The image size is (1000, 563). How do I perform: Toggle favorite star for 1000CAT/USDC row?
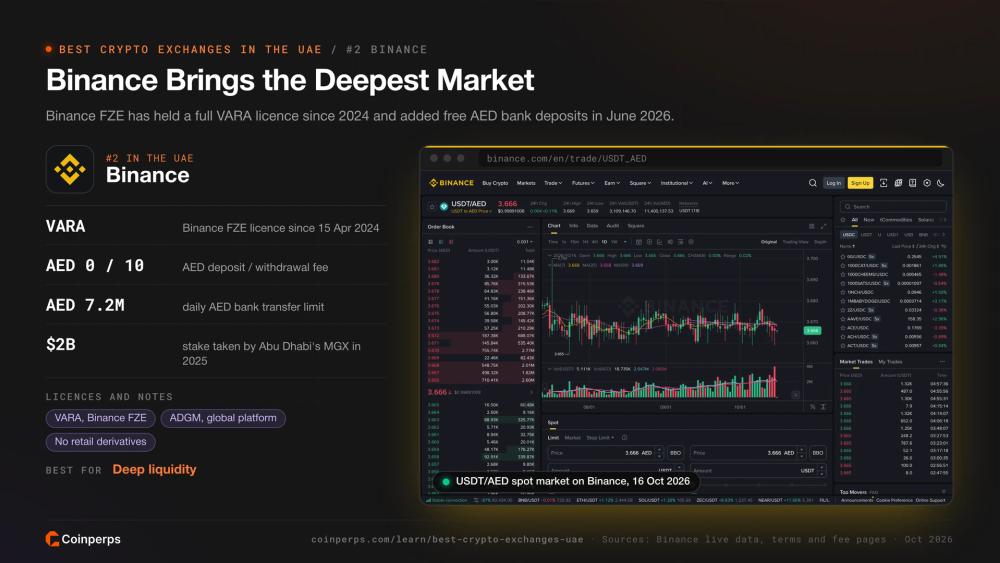pos(842,266)
